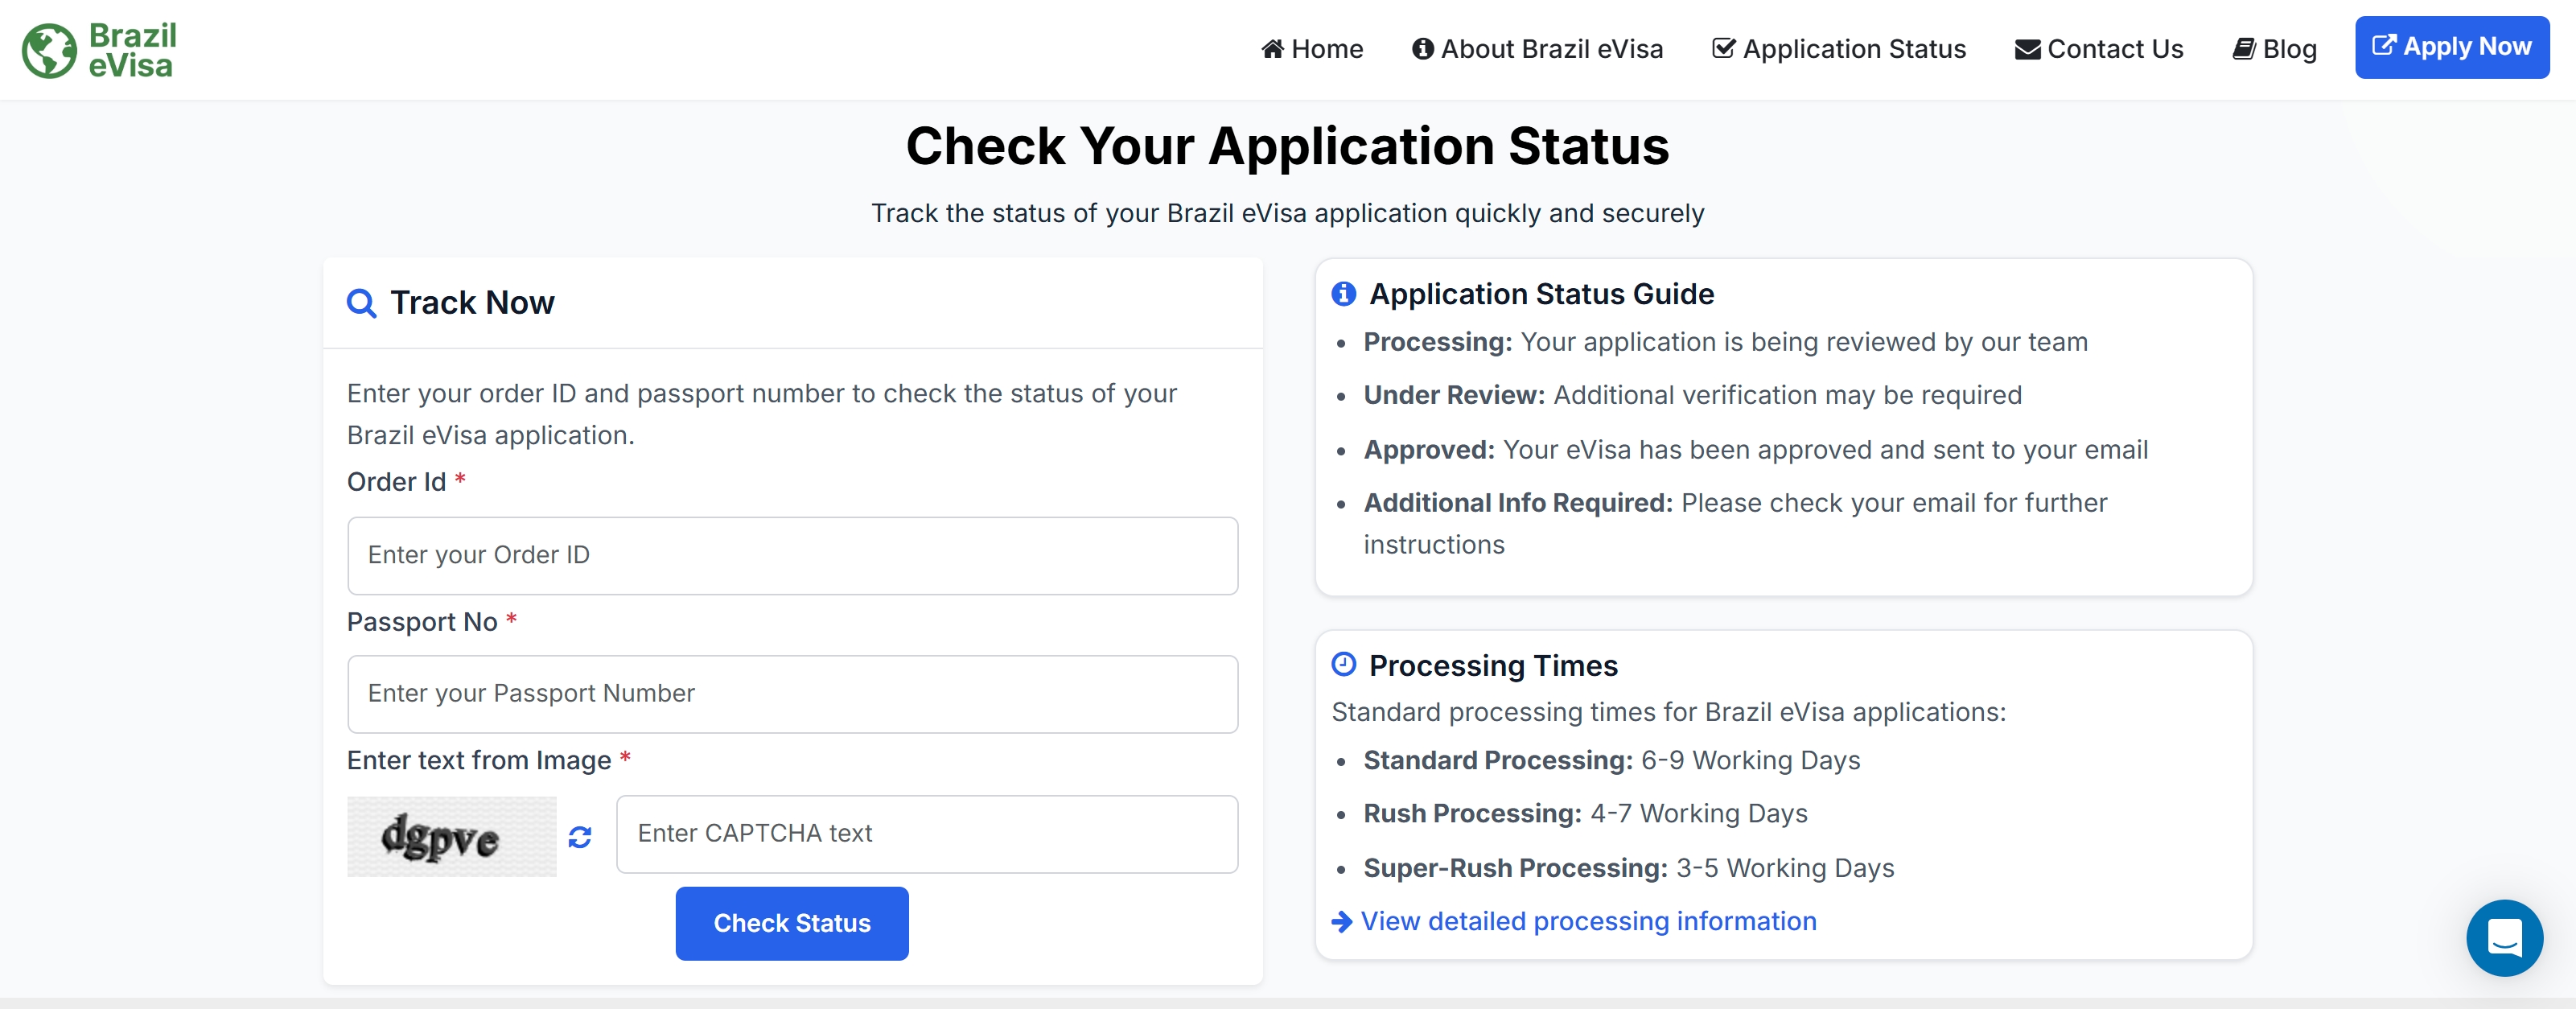
Task: Focus the Order ID input field
Action: click(792, 555)
